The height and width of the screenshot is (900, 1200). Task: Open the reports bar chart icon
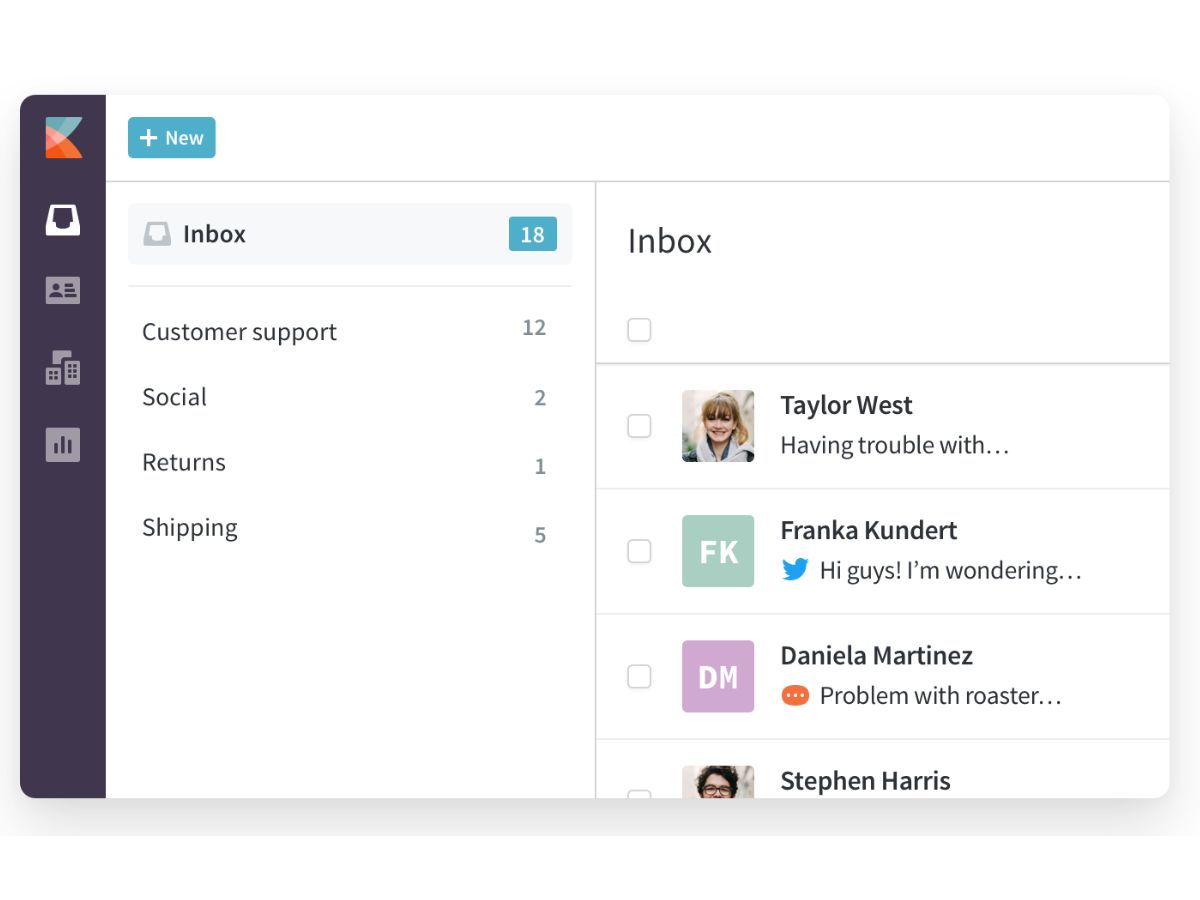(x=63, y=444)
